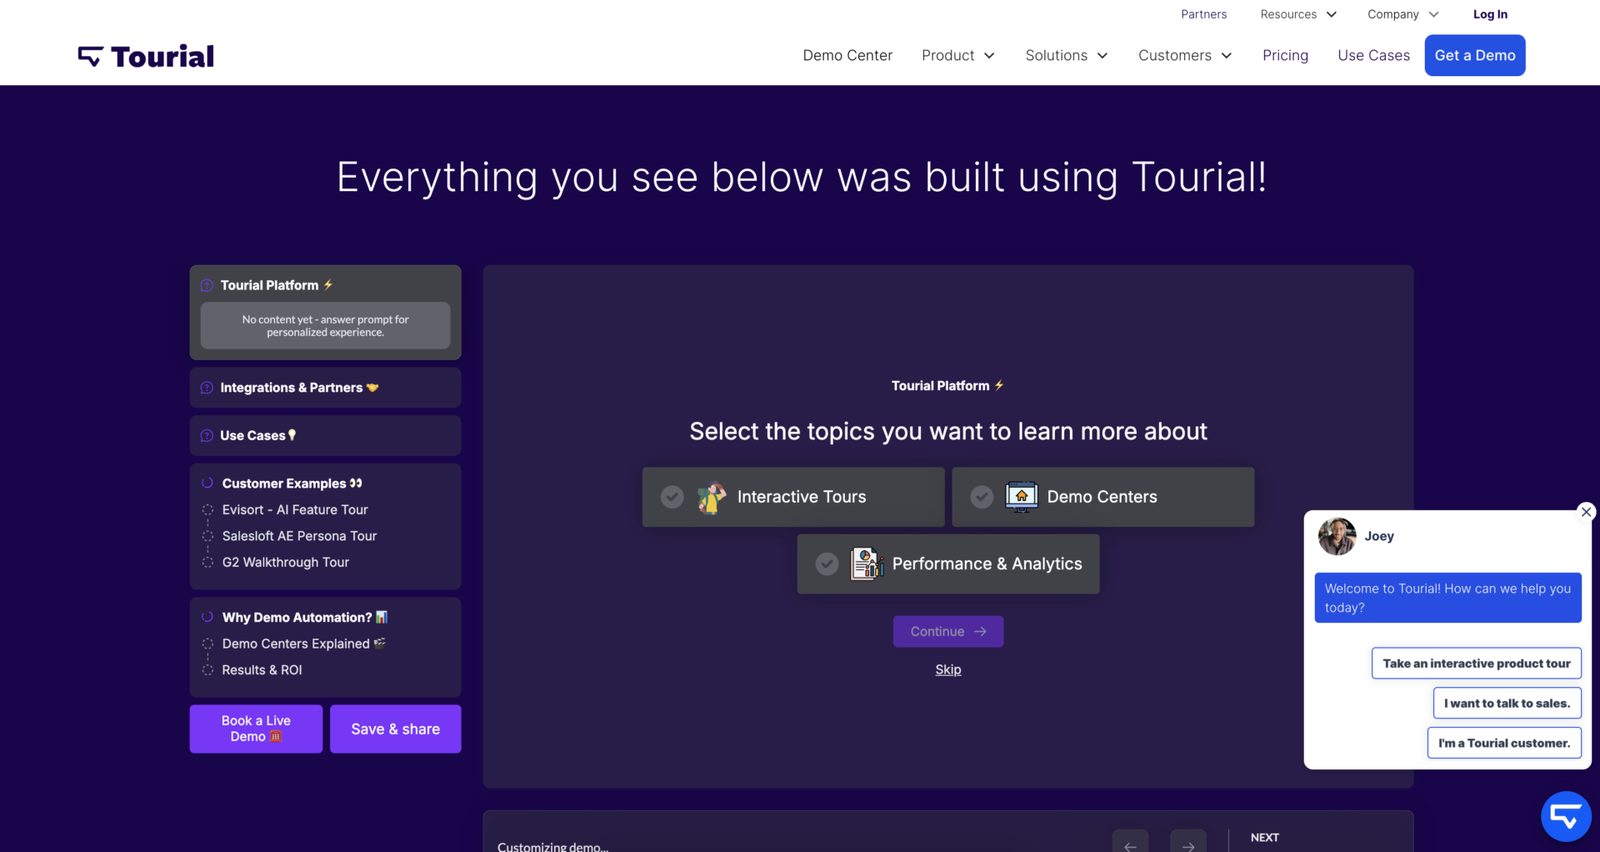Viewport: 1600px width, 852px height.
Task: Click the Save & share button
Action: click(395, 729)
